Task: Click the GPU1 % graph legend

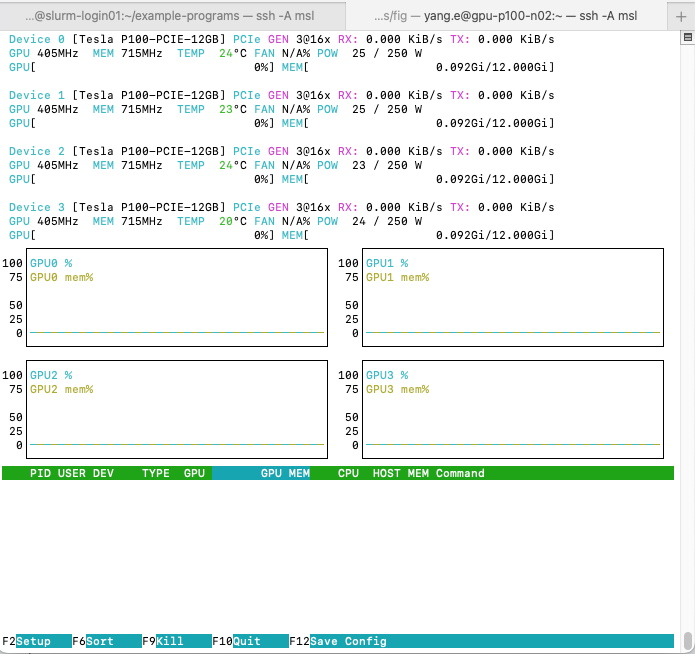Action: (x=387, y=263)
